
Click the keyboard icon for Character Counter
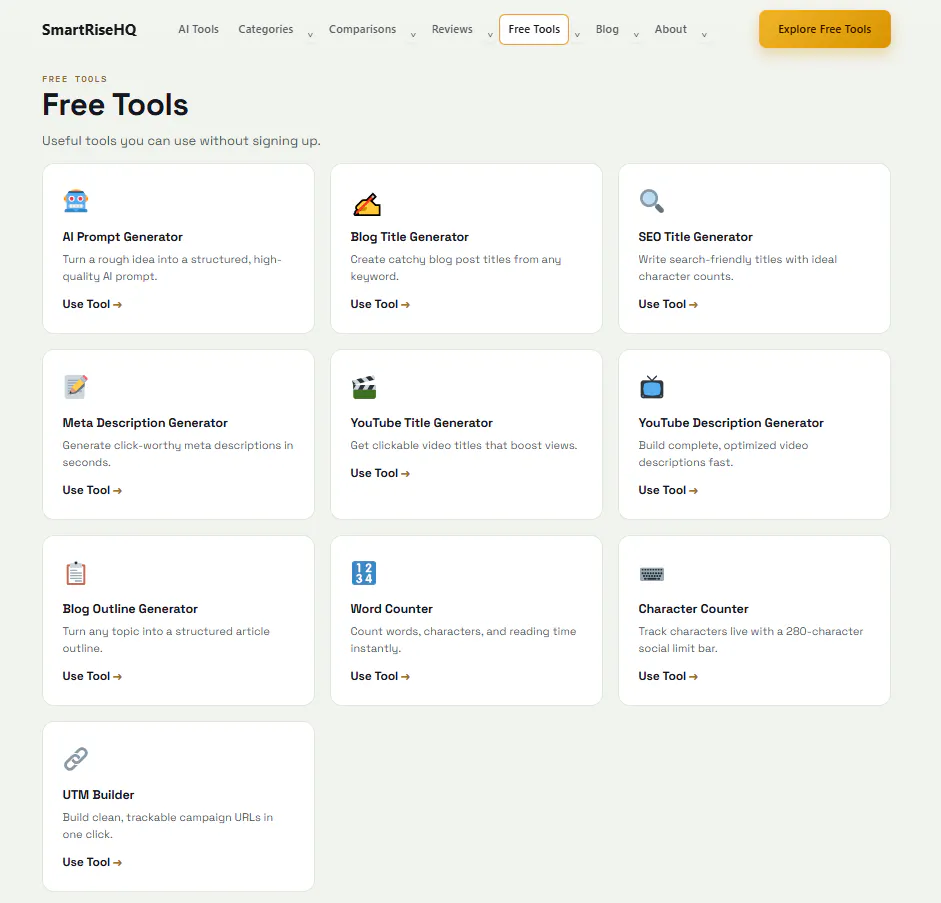pos(652,574)
